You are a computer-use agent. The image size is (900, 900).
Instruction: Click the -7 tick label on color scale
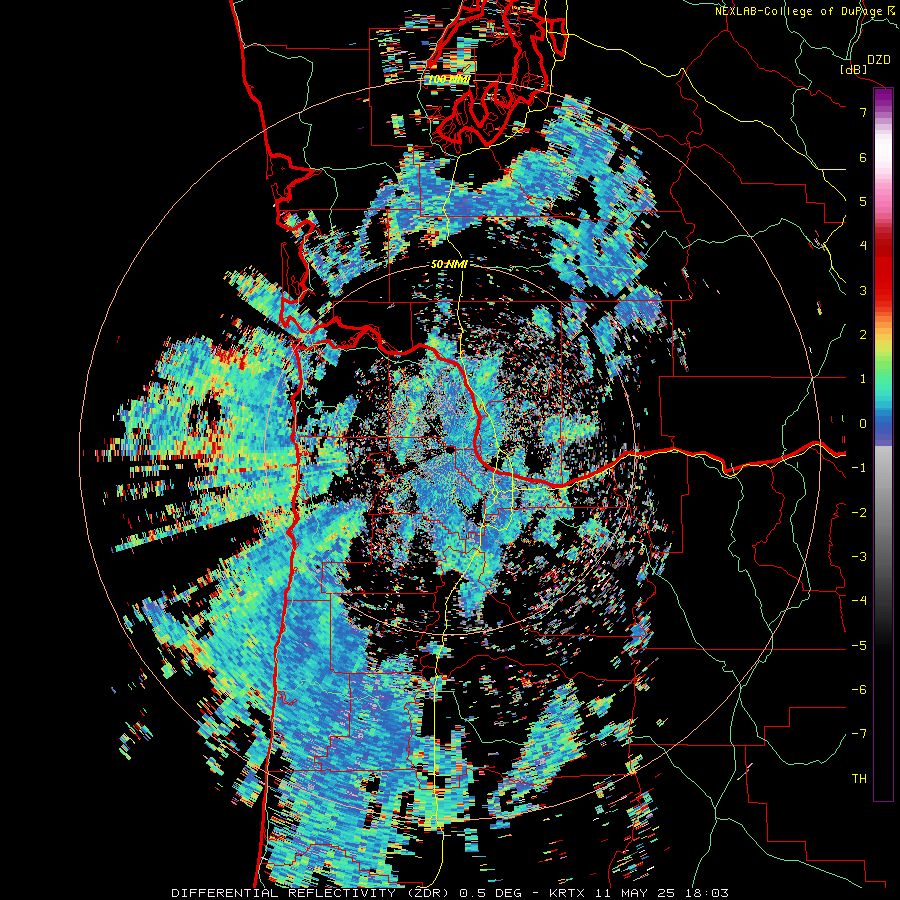coord(859,734)
